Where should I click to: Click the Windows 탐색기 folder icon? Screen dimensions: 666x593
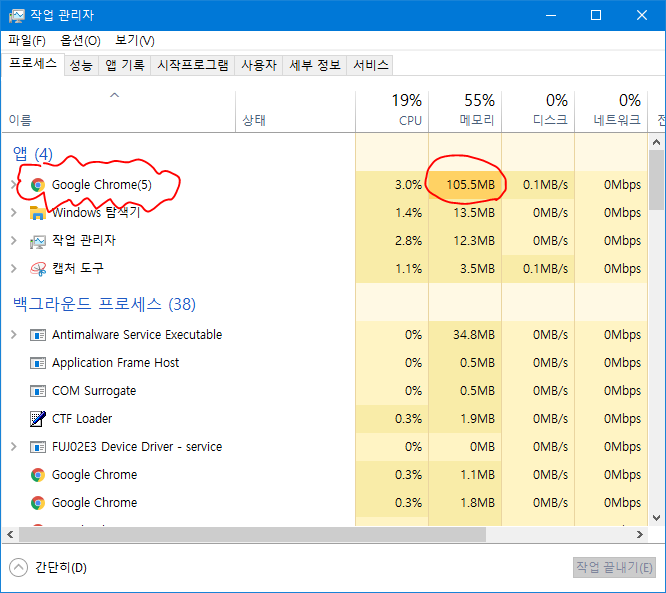[38, 212]
